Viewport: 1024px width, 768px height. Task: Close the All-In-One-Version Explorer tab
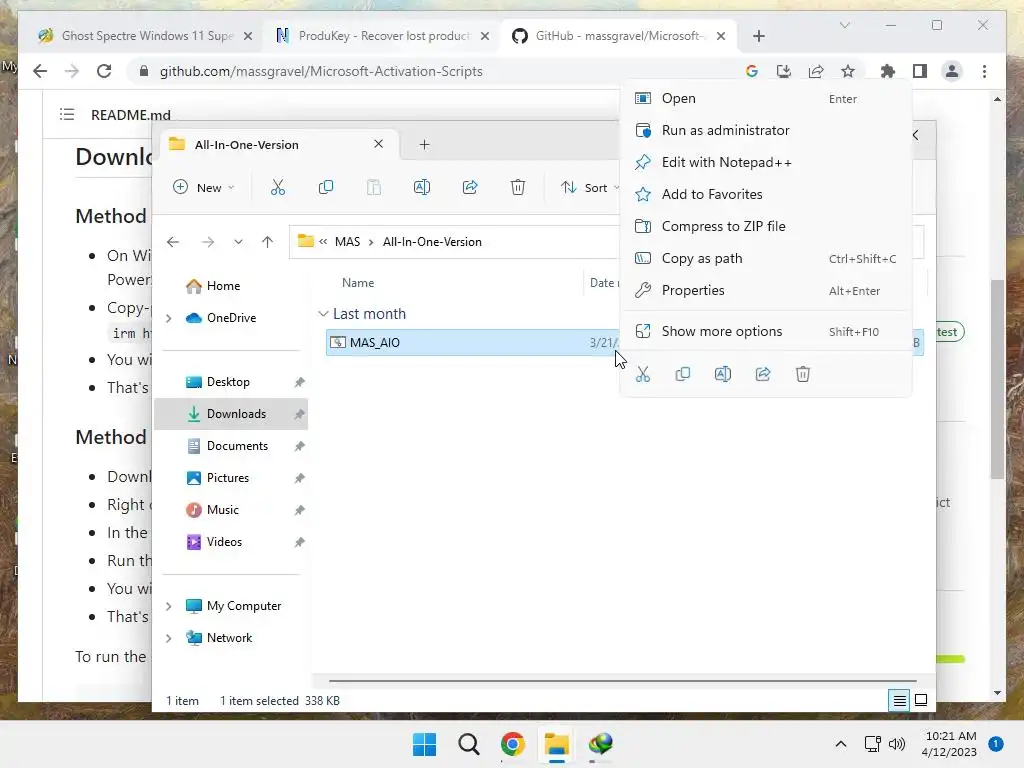click(x=379, y=144)
